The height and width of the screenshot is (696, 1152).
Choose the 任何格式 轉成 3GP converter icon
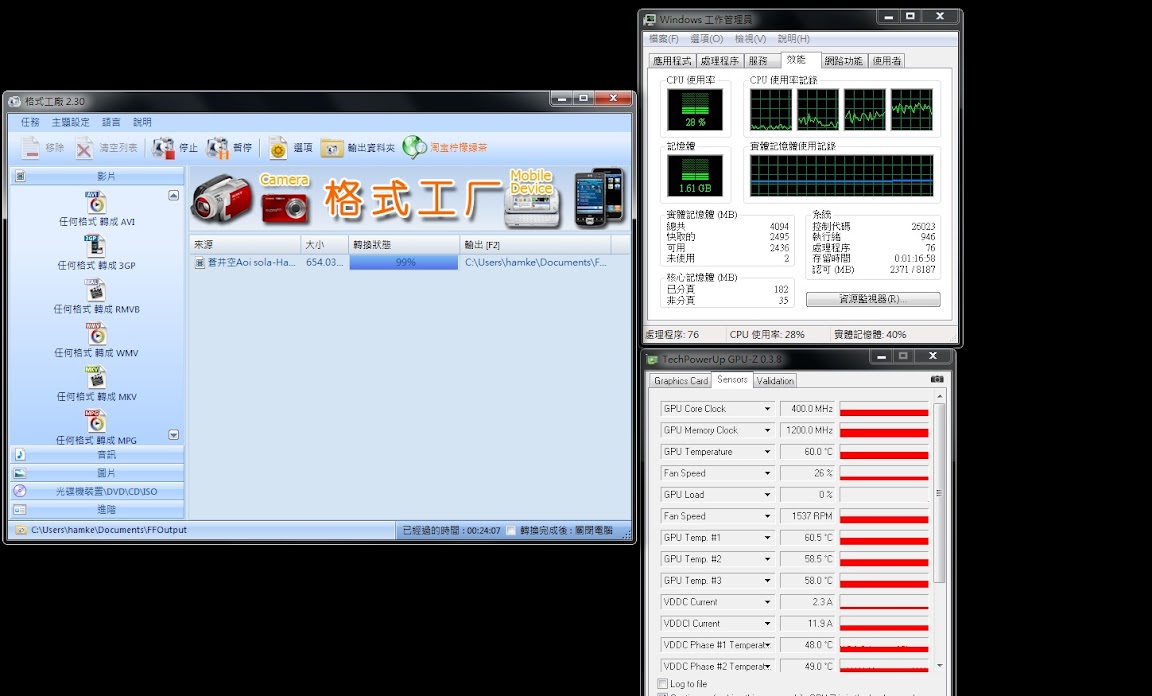pos(96,245)
